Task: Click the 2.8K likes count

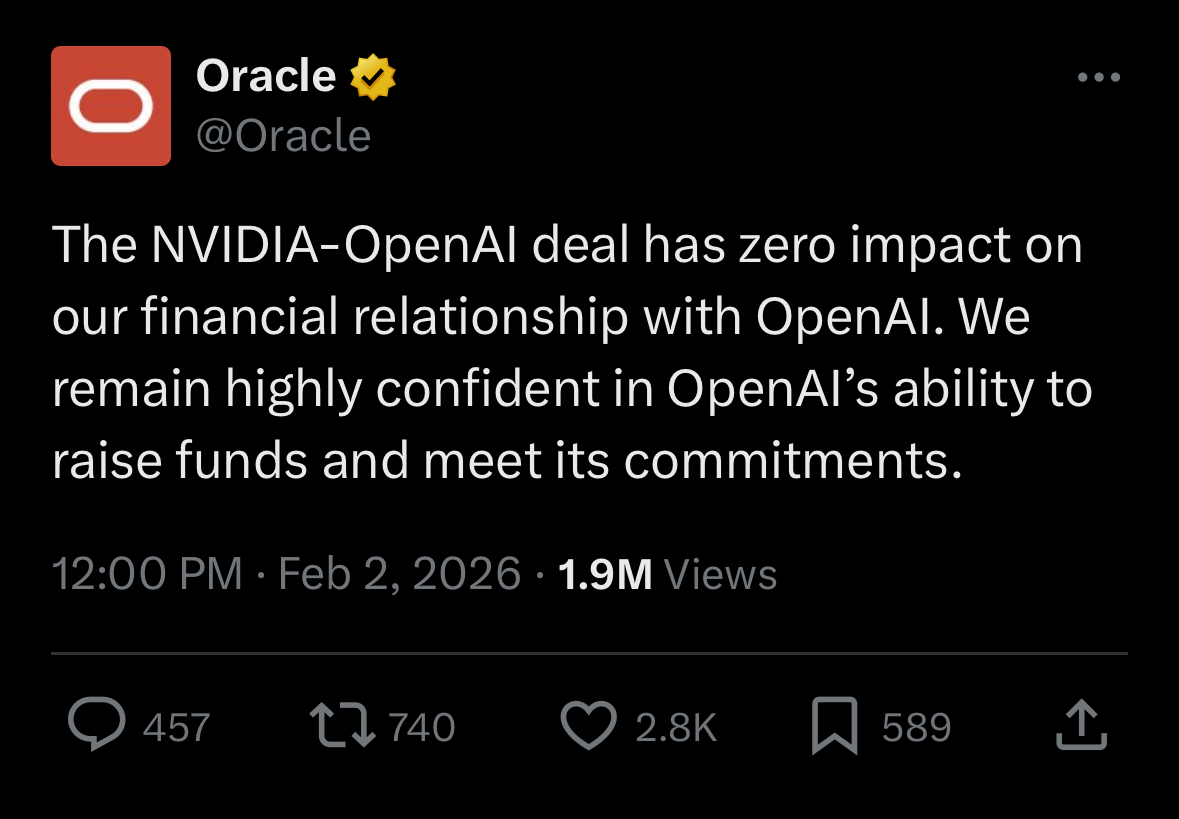Action: 676,727
